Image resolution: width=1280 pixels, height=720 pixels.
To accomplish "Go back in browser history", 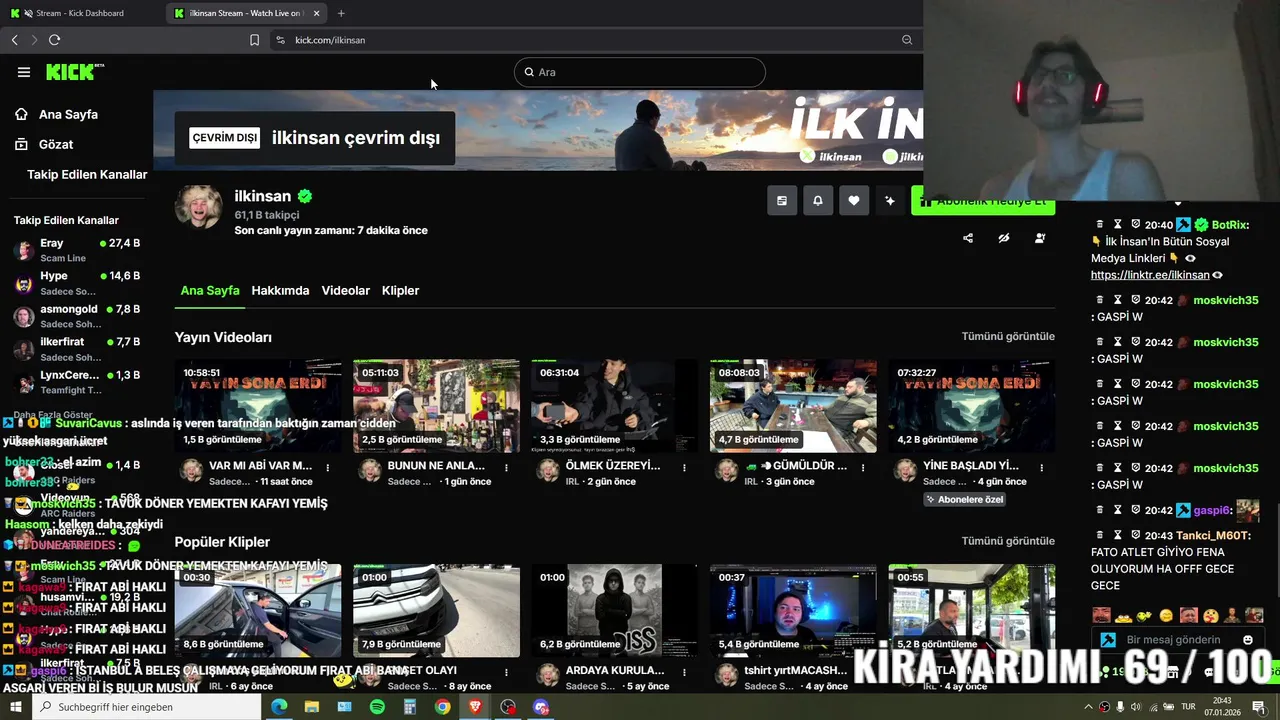I will pyautogui.click(x=14, y=40).
